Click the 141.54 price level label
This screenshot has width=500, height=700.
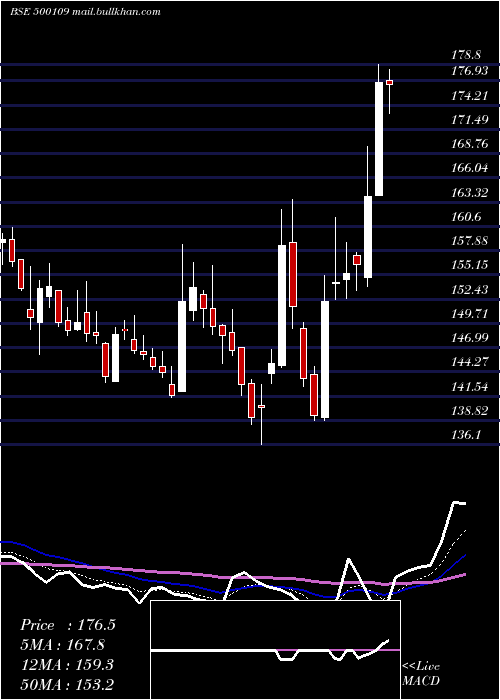coord(470,387)
